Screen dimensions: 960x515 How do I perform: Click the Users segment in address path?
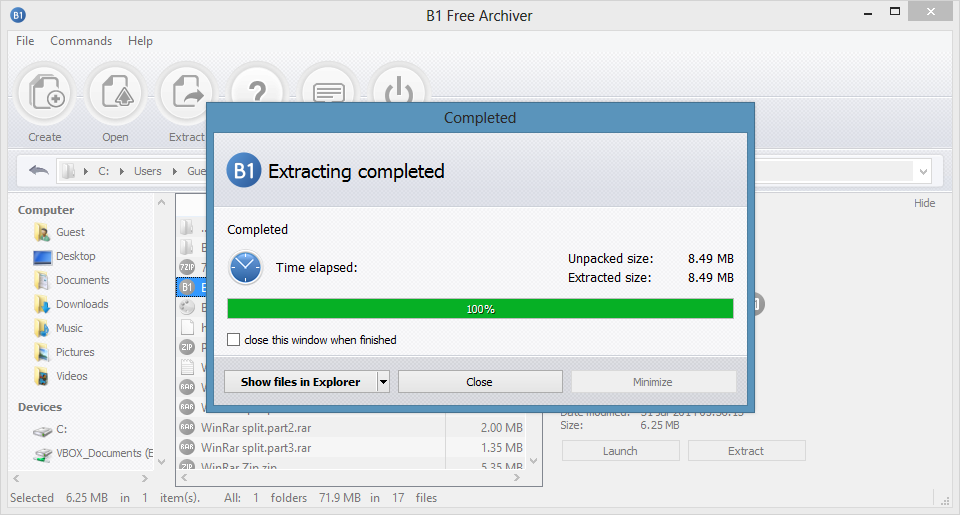[148, 171]
